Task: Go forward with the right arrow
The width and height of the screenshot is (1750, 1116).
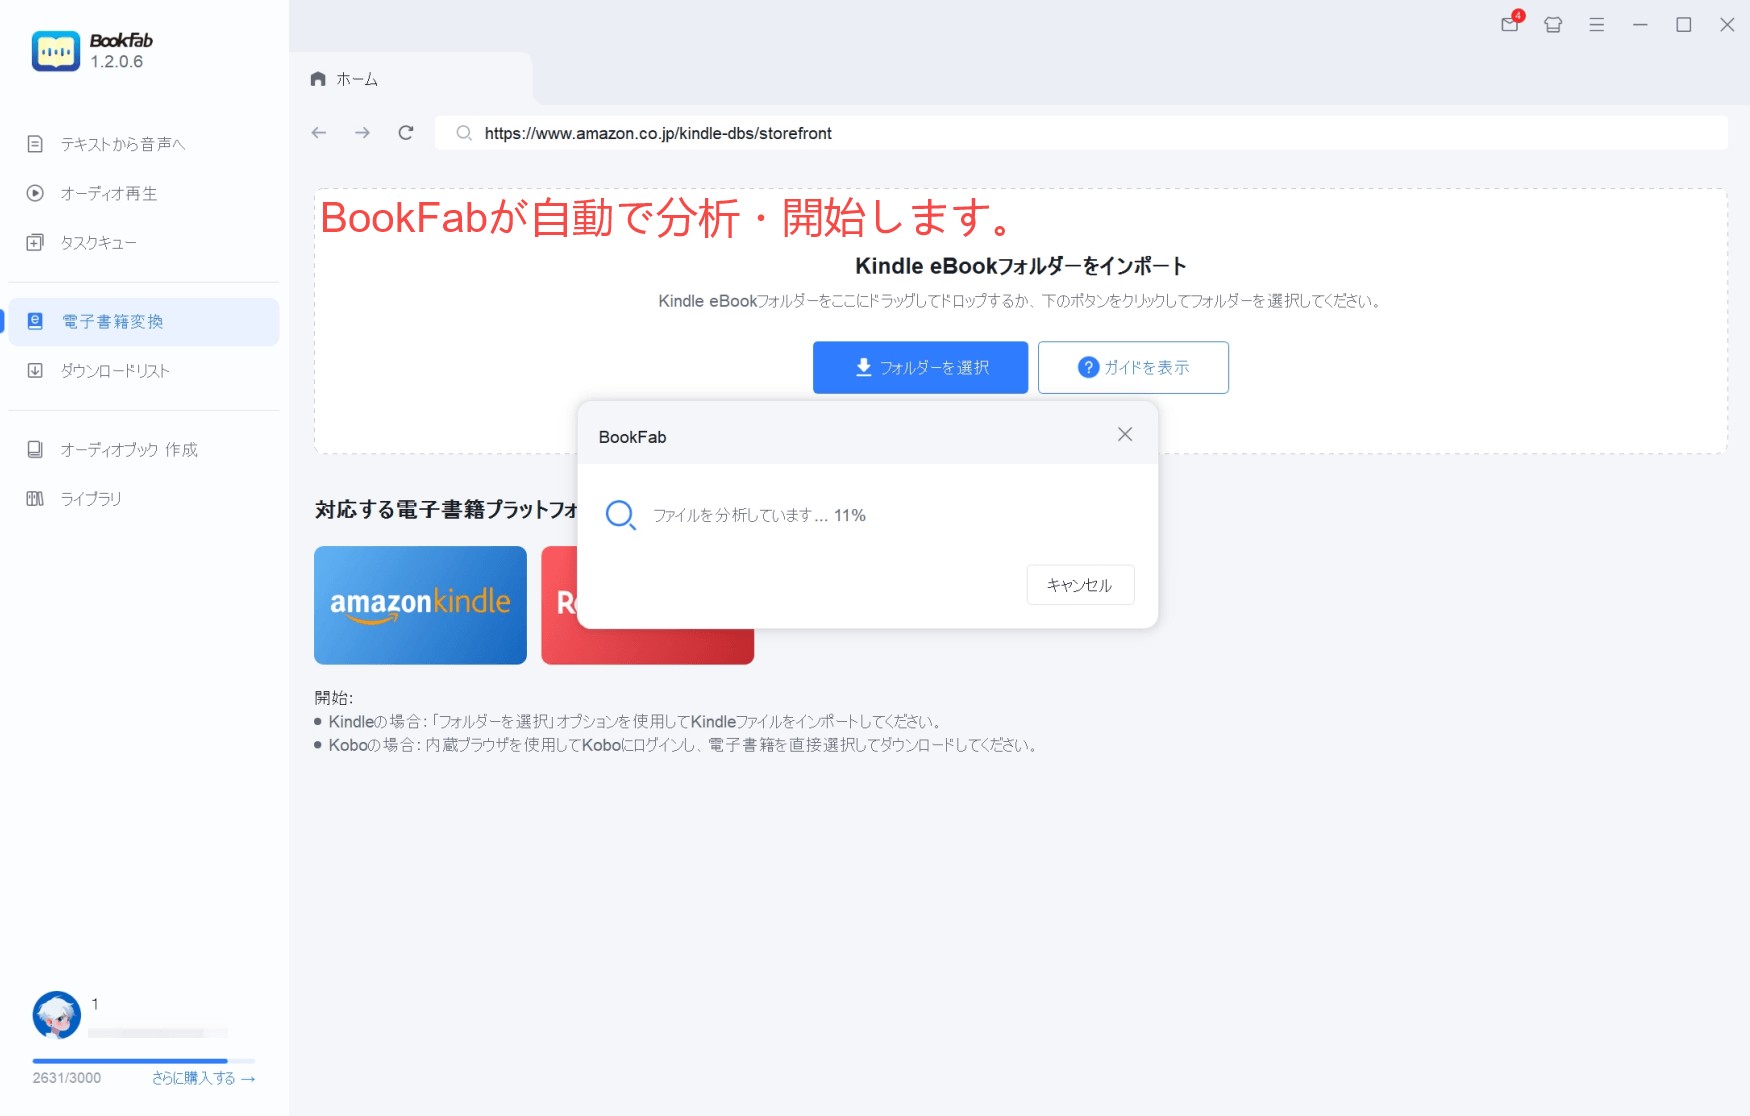Action: coord(362,132)
